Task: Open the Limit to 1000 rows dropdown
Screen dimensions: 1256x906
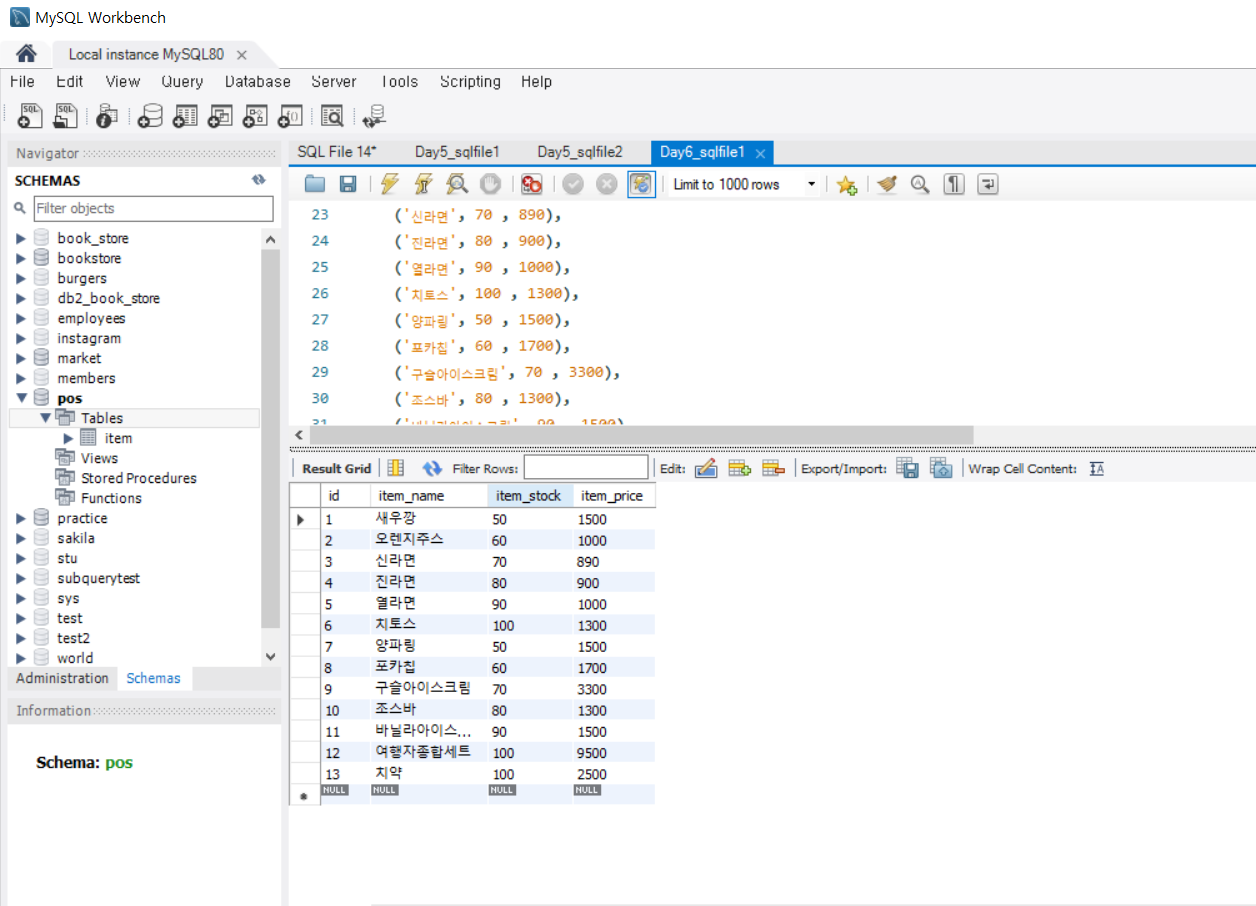Action: tap(811, 184)
